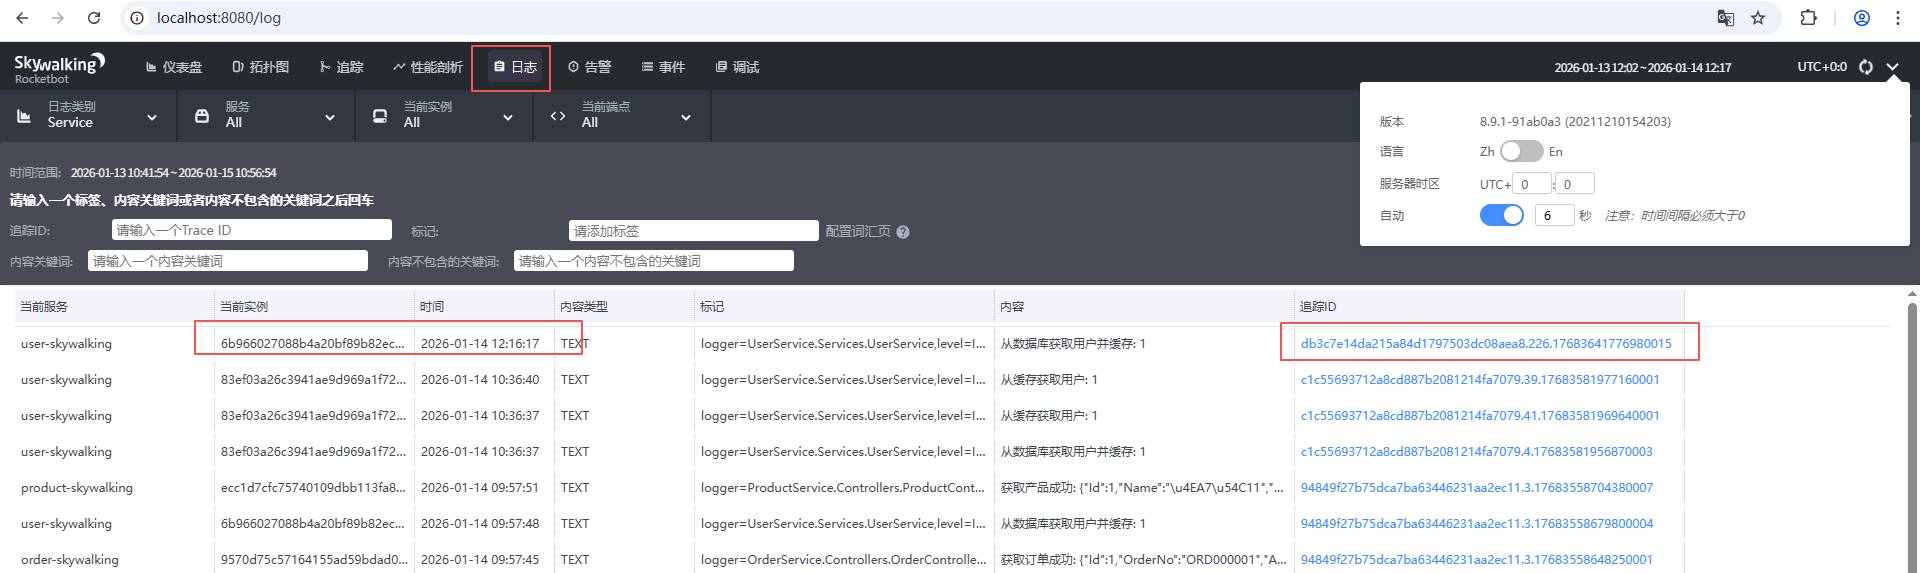Click the Skywalking Rocketbot logo
Viewport: 1920px width, 573px height.
pos(59,67)
